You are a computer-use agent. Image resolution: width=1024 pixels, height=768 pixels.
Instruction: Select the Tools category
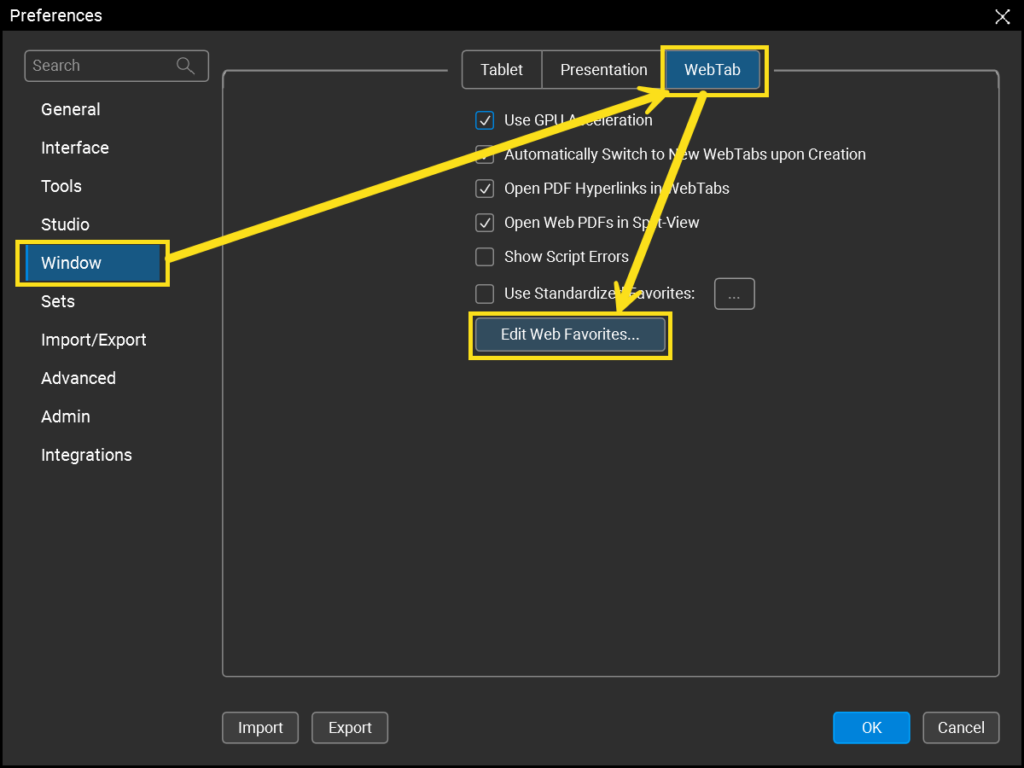61,186
